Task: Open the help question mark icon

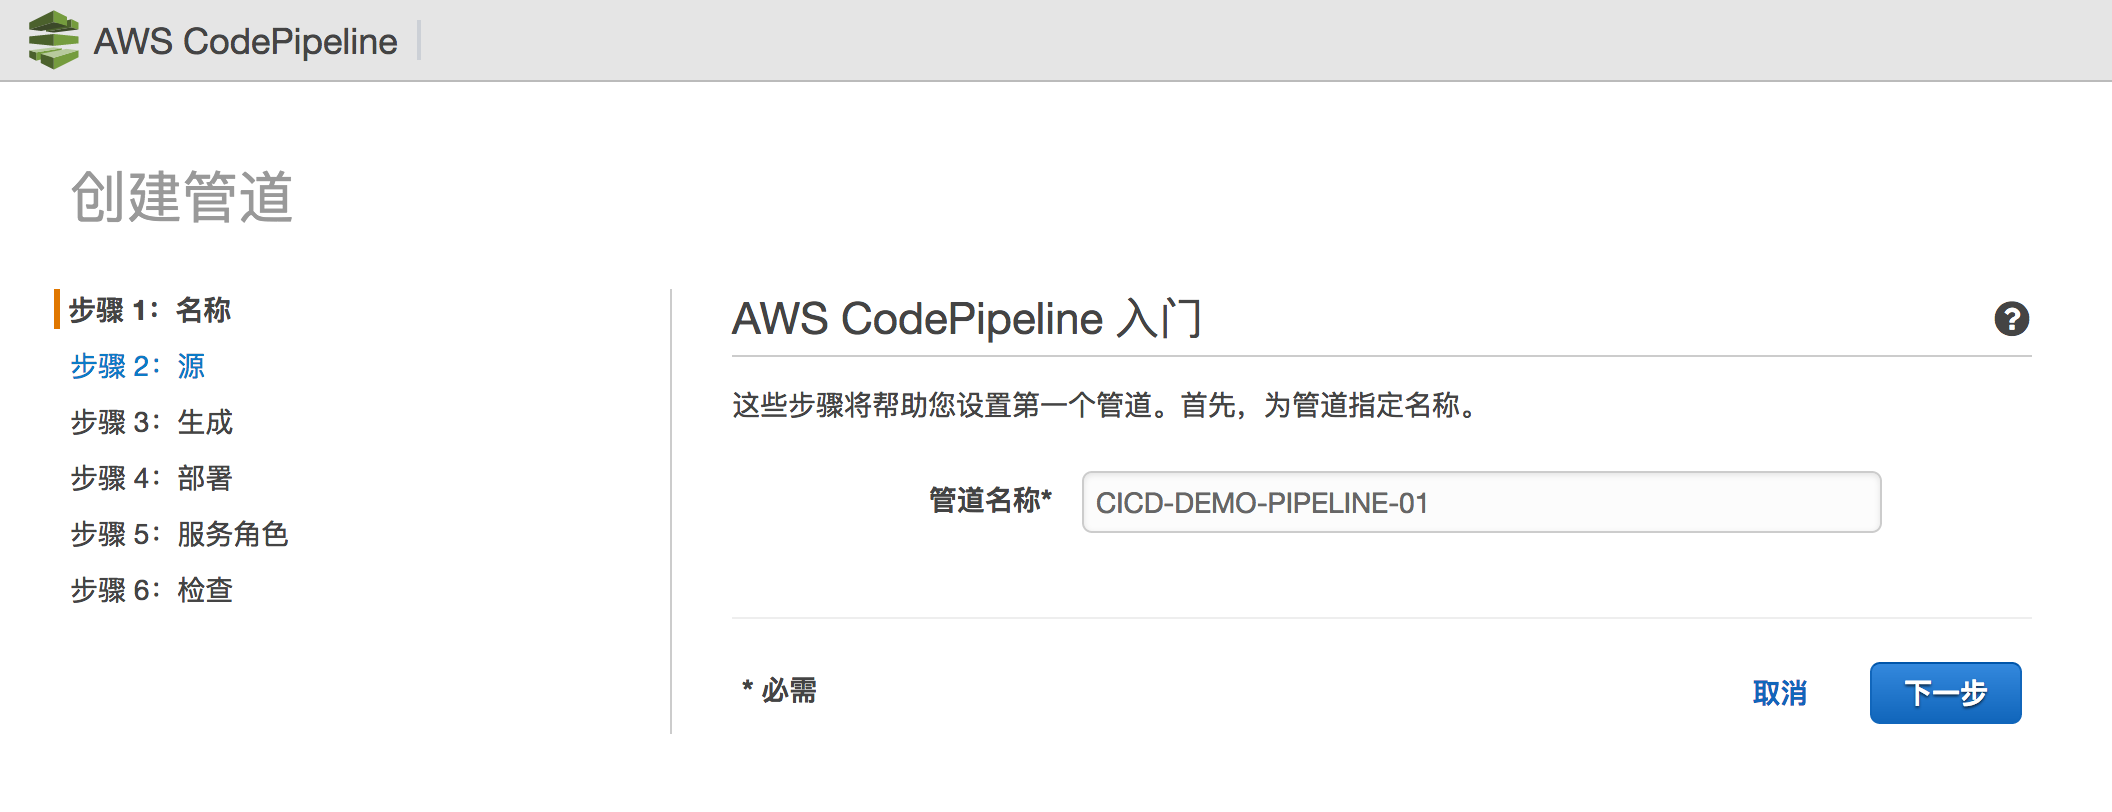Action: pos(2011,319)
